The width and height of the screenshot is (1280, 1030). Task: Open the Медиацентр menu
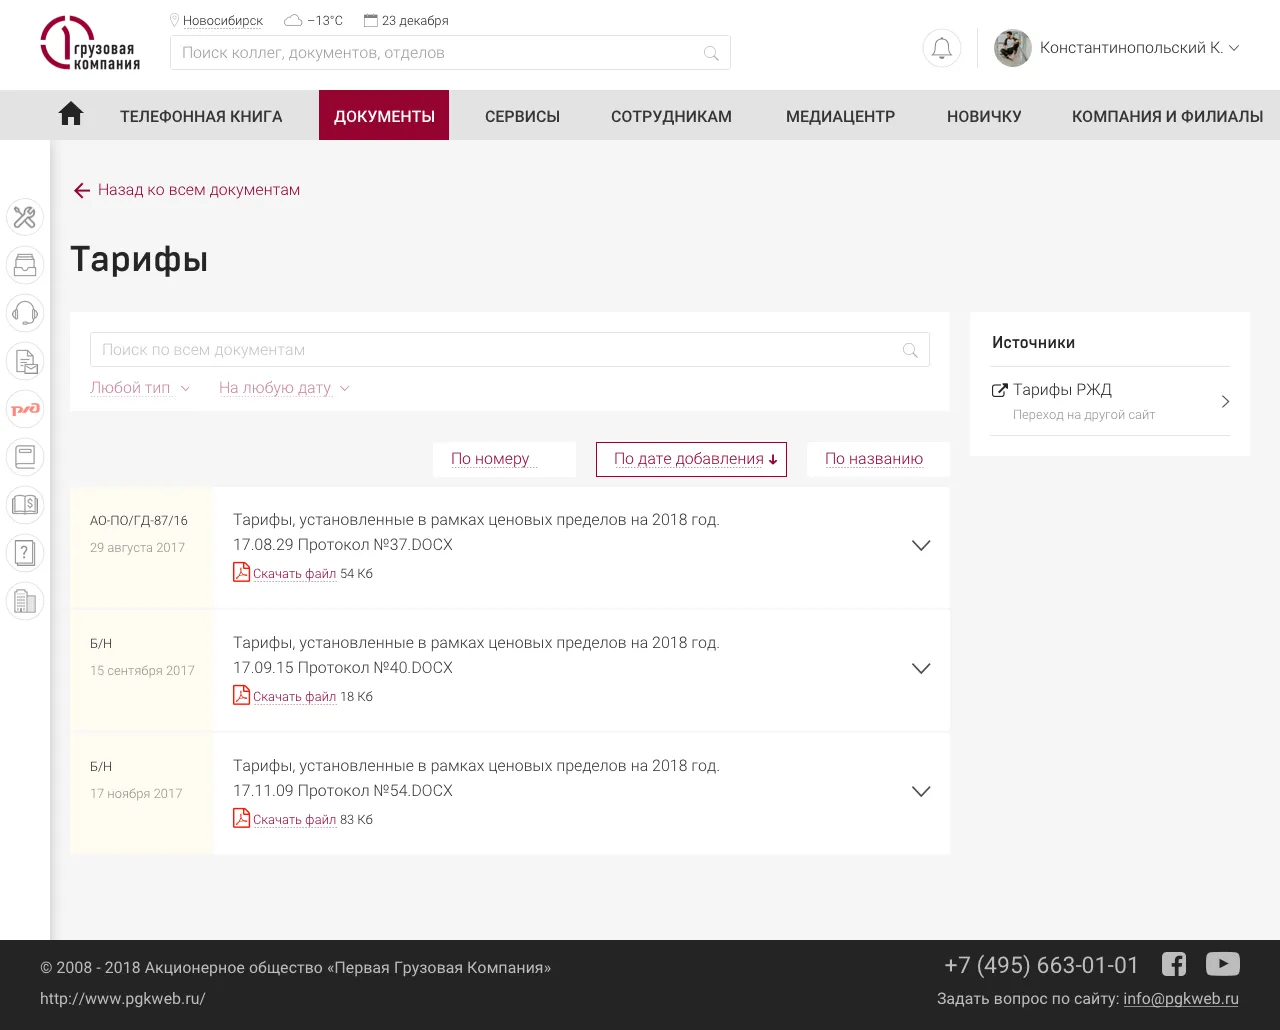point(840,116)
